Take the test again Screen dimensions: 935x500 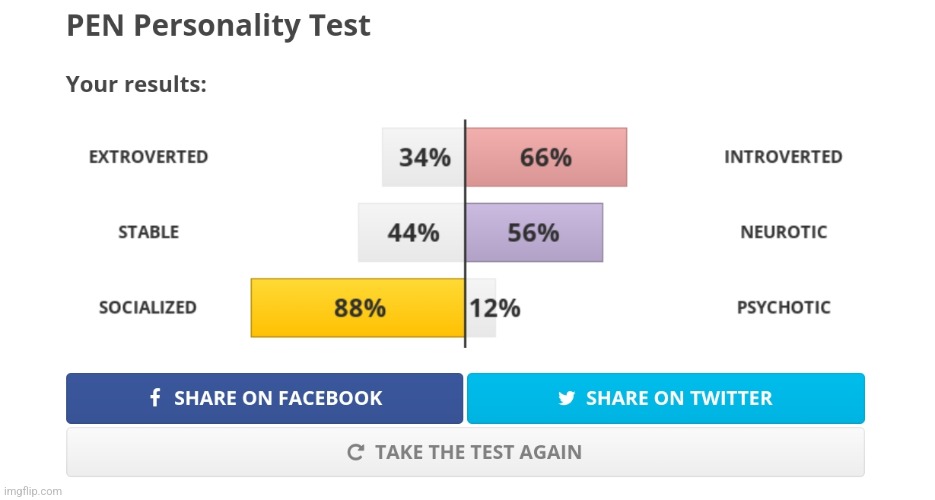465,452
